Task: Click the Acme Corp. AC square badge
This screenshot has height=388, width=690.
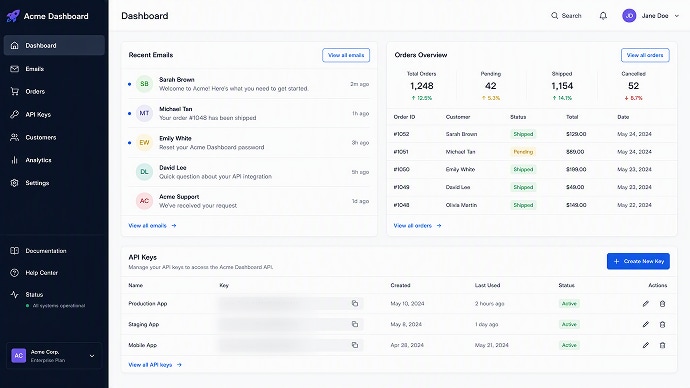Action: 18,355
